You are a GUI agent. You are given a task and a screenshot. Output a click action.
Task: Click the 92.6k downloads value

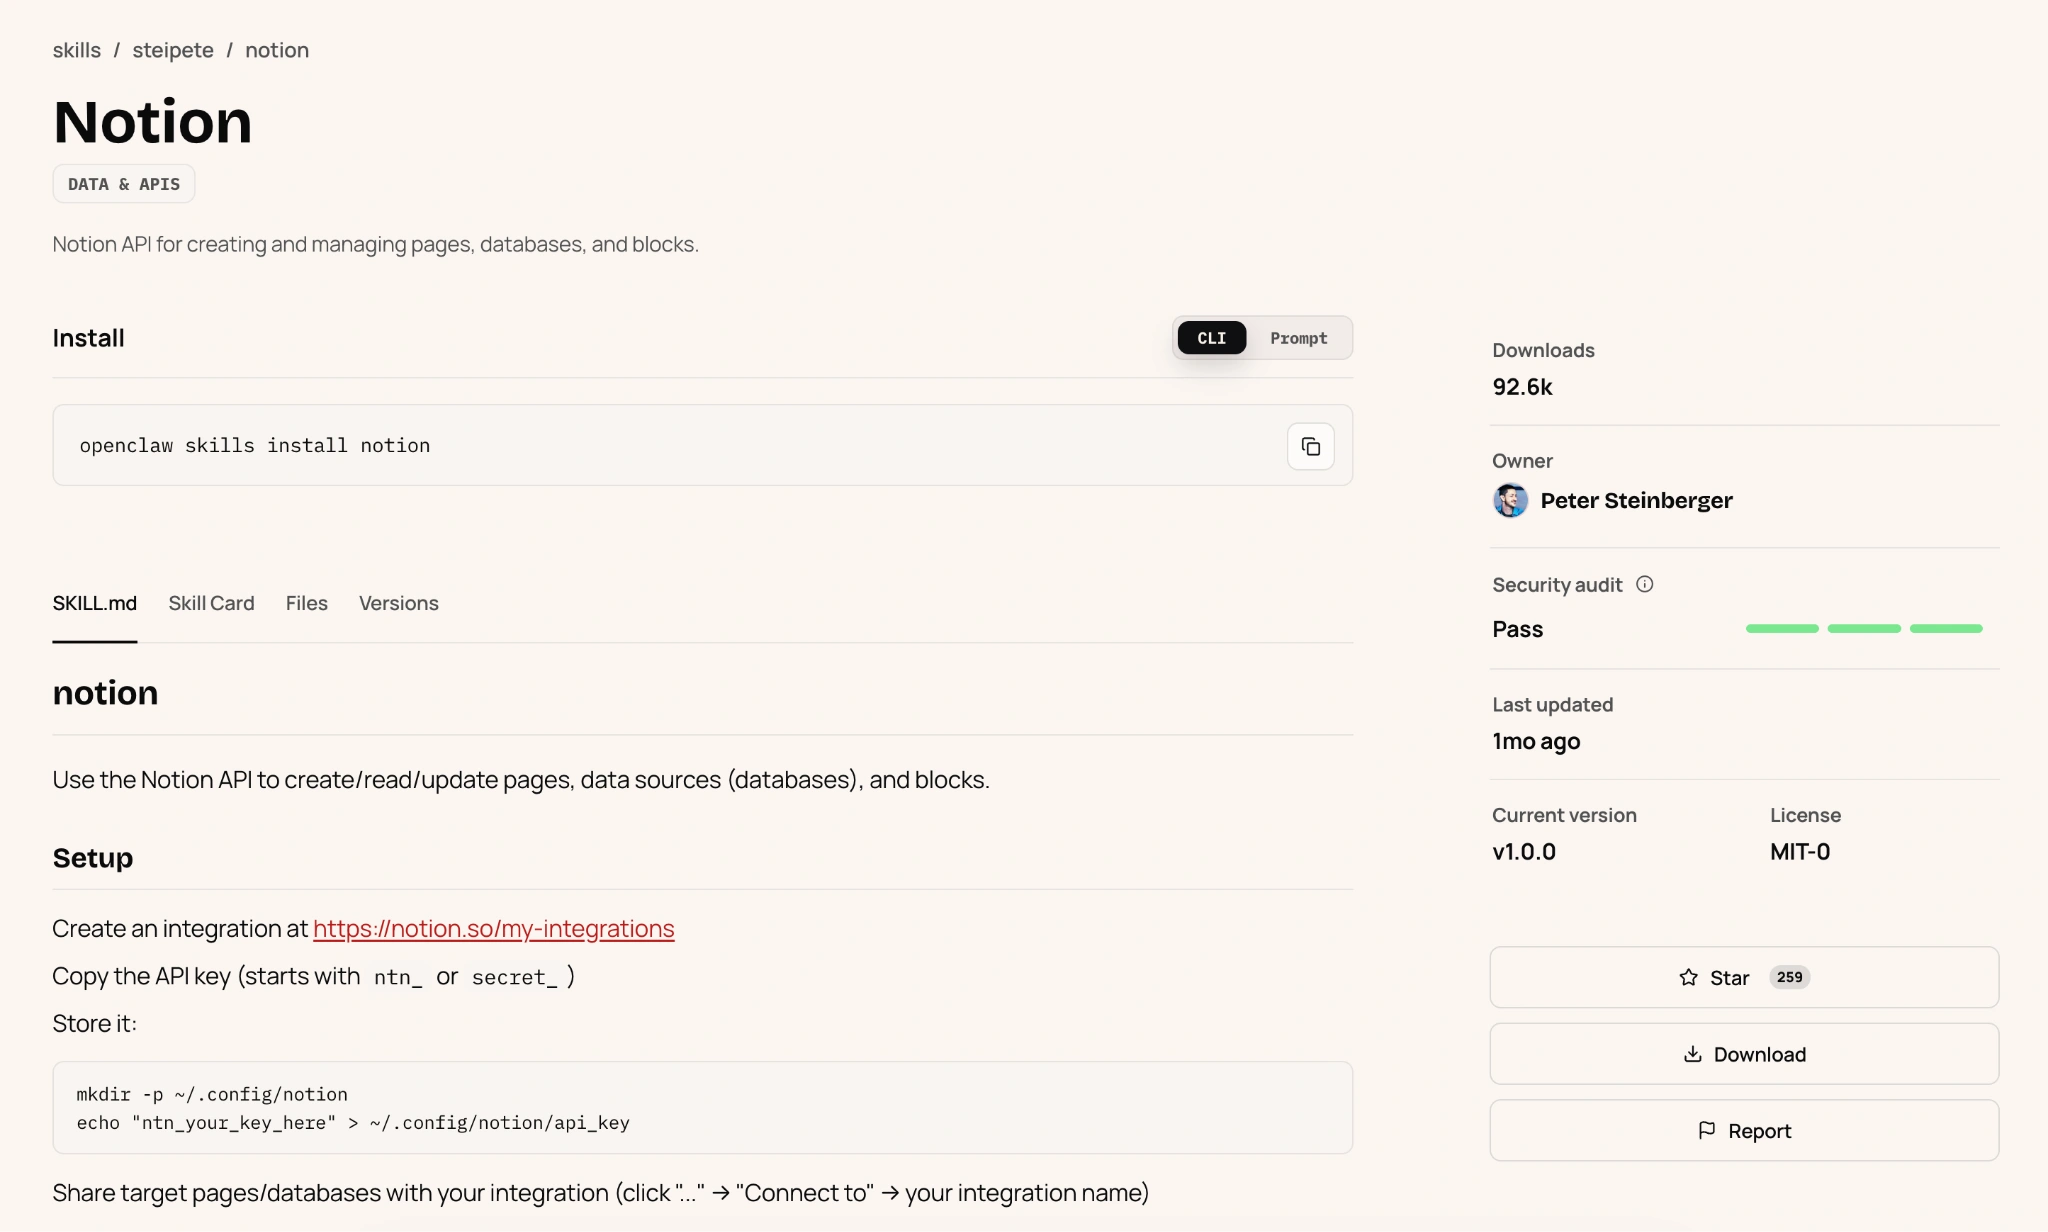(1522, 387)
